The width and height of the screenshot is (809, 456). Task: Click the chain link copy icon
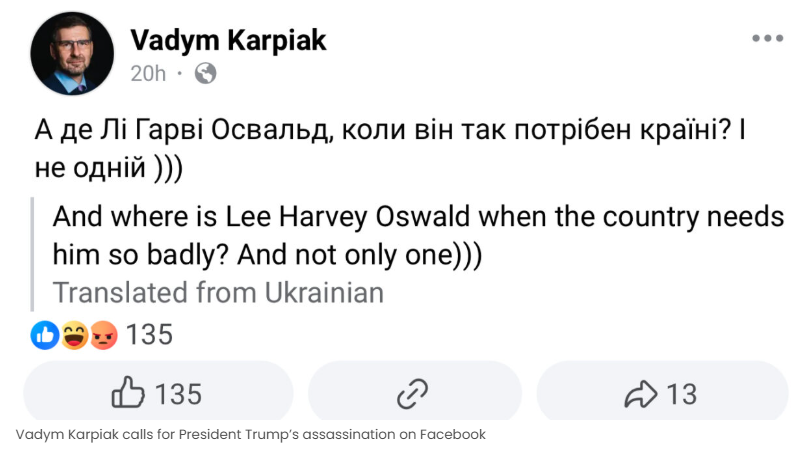coord(412,394)
